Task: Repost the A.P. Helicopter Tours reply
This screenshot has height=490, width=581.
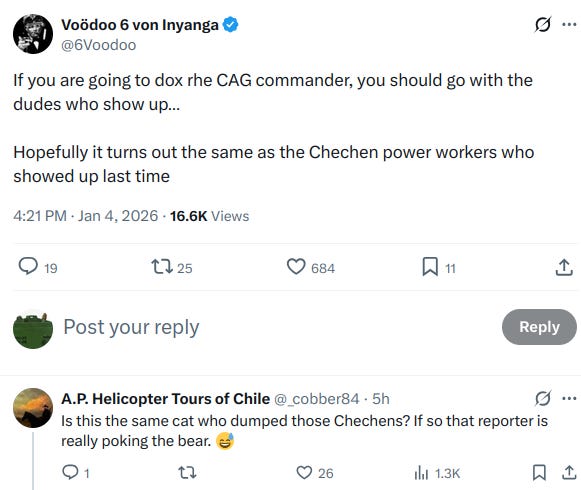Action: (x=187, y=473)
